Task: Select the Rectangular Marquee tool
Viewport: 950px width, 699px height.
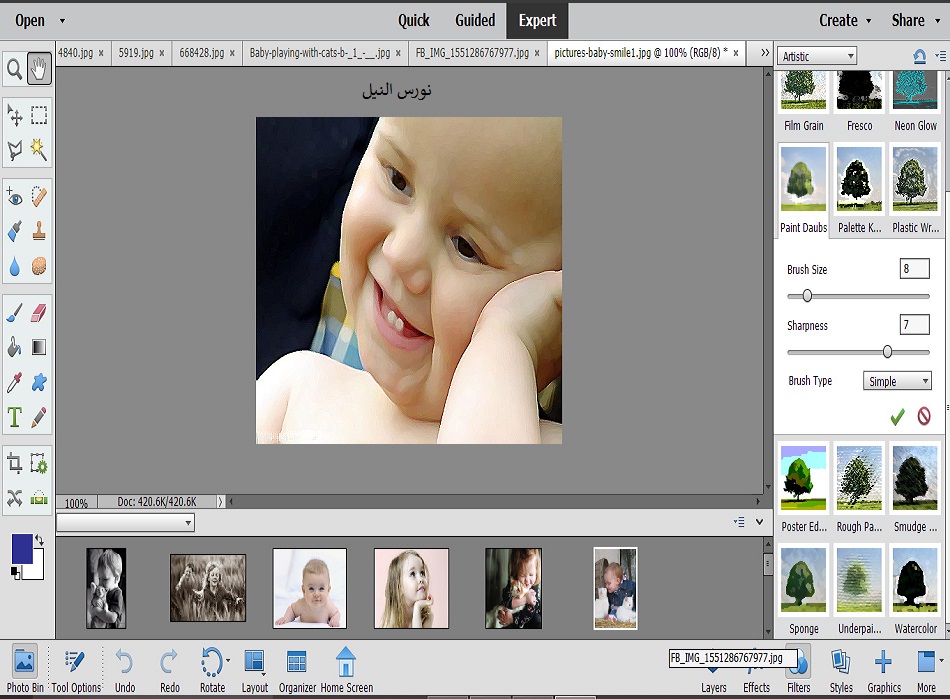Action: tap(39, 116)
